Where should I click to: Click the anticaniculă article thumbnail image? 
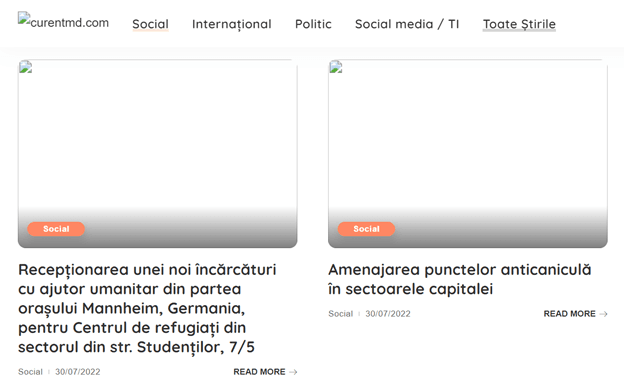pyautogui.click(x=468, y=154)
